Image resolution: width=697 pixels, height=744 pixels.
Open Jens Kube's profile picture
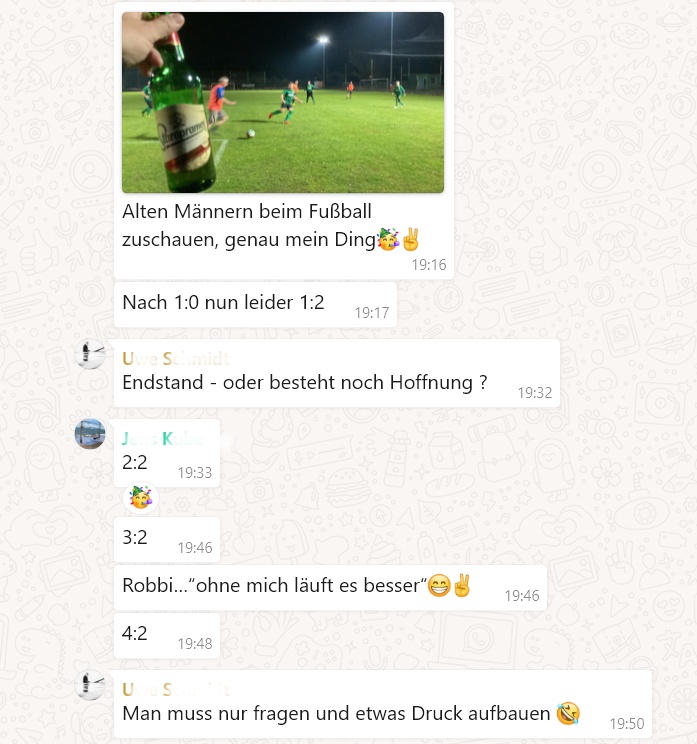coord(90,434)
